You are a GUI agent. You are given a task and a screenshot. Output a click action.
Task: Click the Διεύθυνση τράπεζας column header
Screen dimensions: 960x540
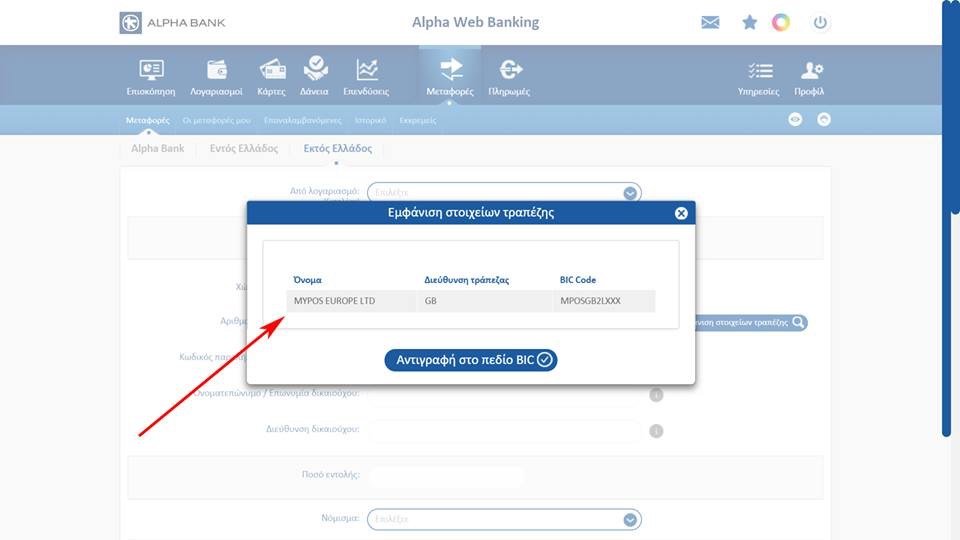pyautogui.click(x=467, y=280)
